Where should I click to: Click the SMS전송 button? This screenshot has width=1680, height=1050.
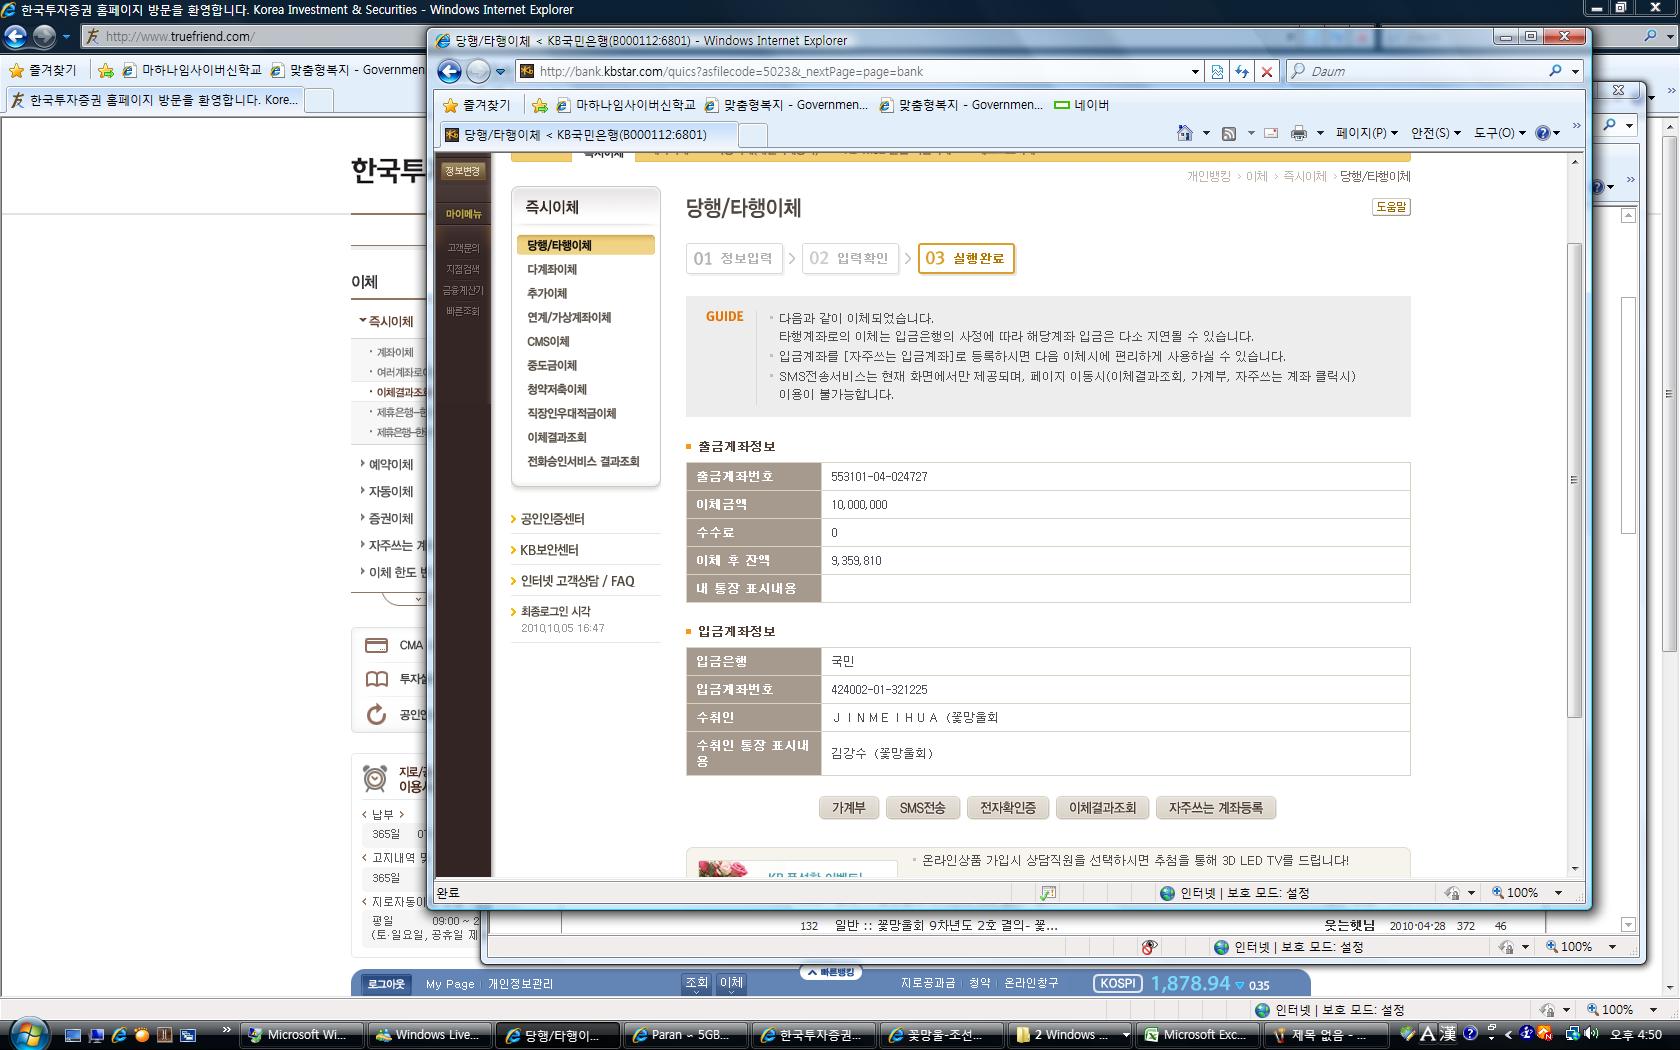pyautogui.click(x=922, y=808)
